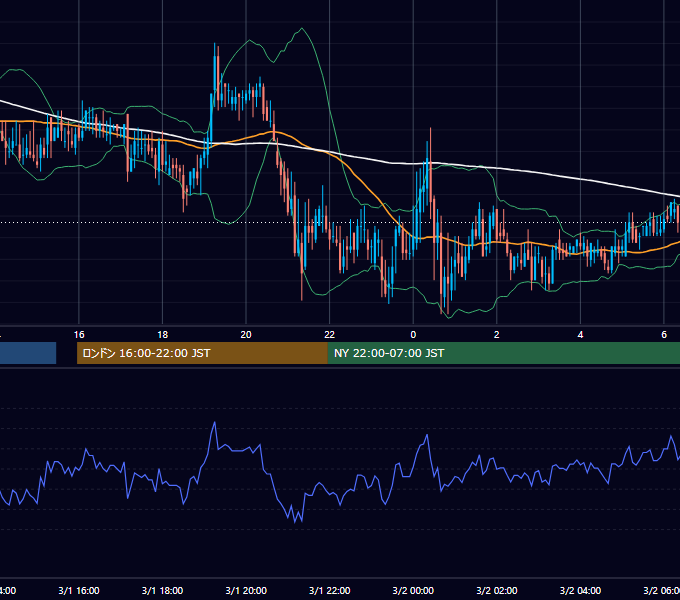Click the 20 hour label on price chart axis
This screenshot has width=680, height=600.
tap(246, 335)
